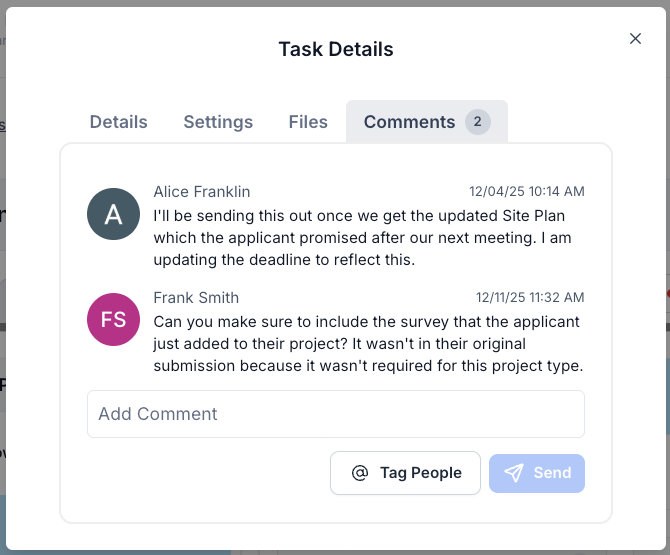
Task: Focus the Add Comment text field
Action: point(336,414)
